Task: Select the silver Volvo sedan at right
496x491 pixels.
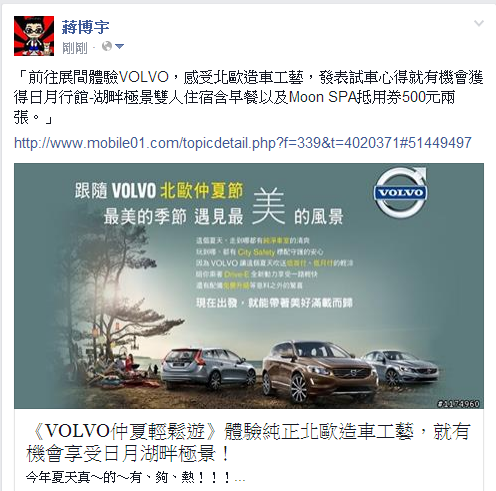Action: pos(403,366)
